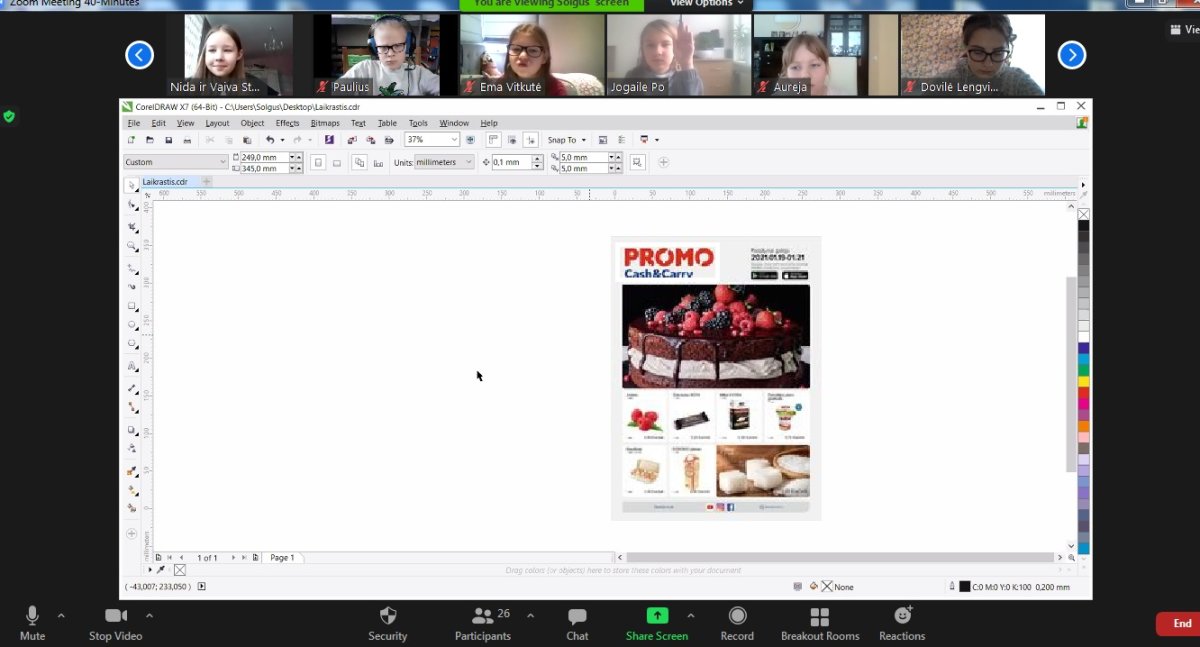Click the New document icon
Image resolution: width=1200 pixels, height=647 pixels.
(x=131, y=140)
